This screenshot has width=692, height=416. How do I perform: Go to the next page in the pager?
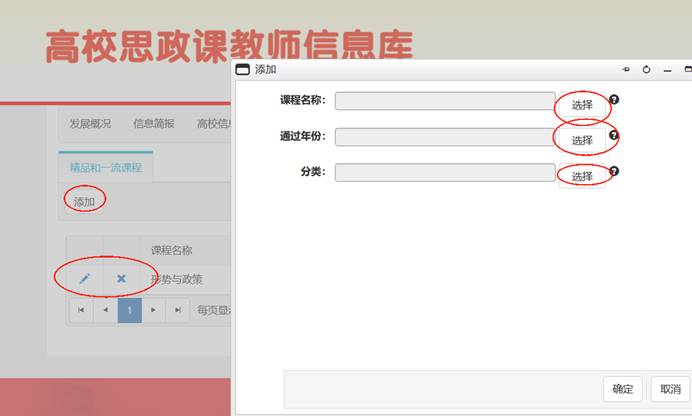coord(153,311)
